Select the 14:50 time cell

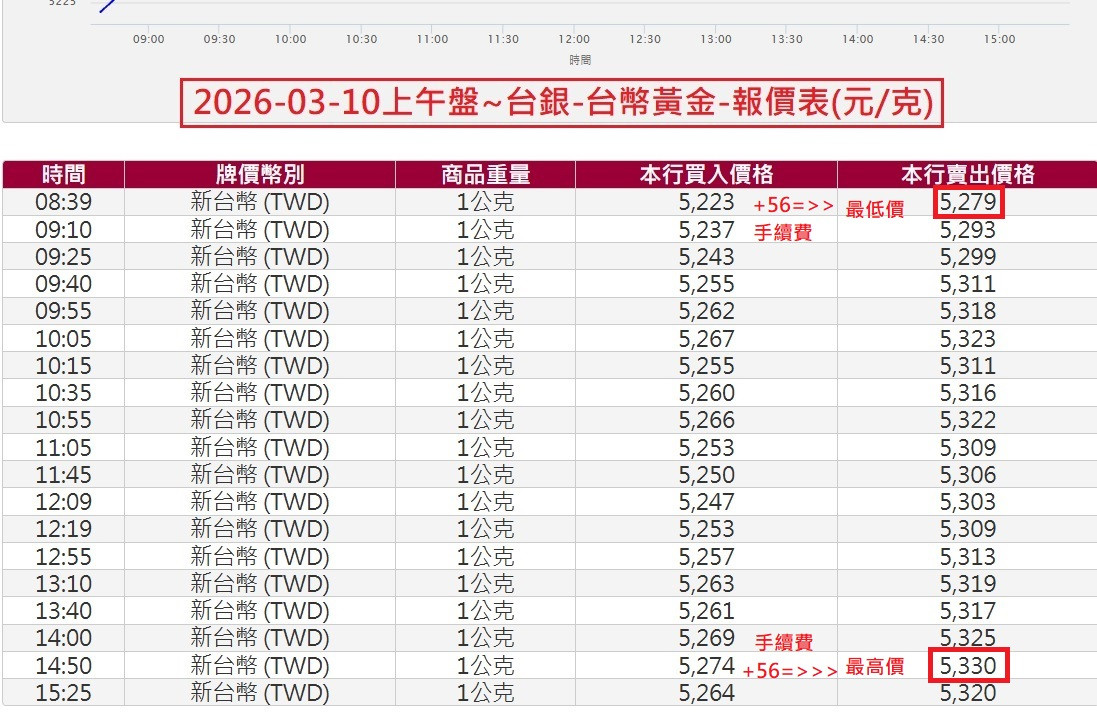[x=64, y=666]
